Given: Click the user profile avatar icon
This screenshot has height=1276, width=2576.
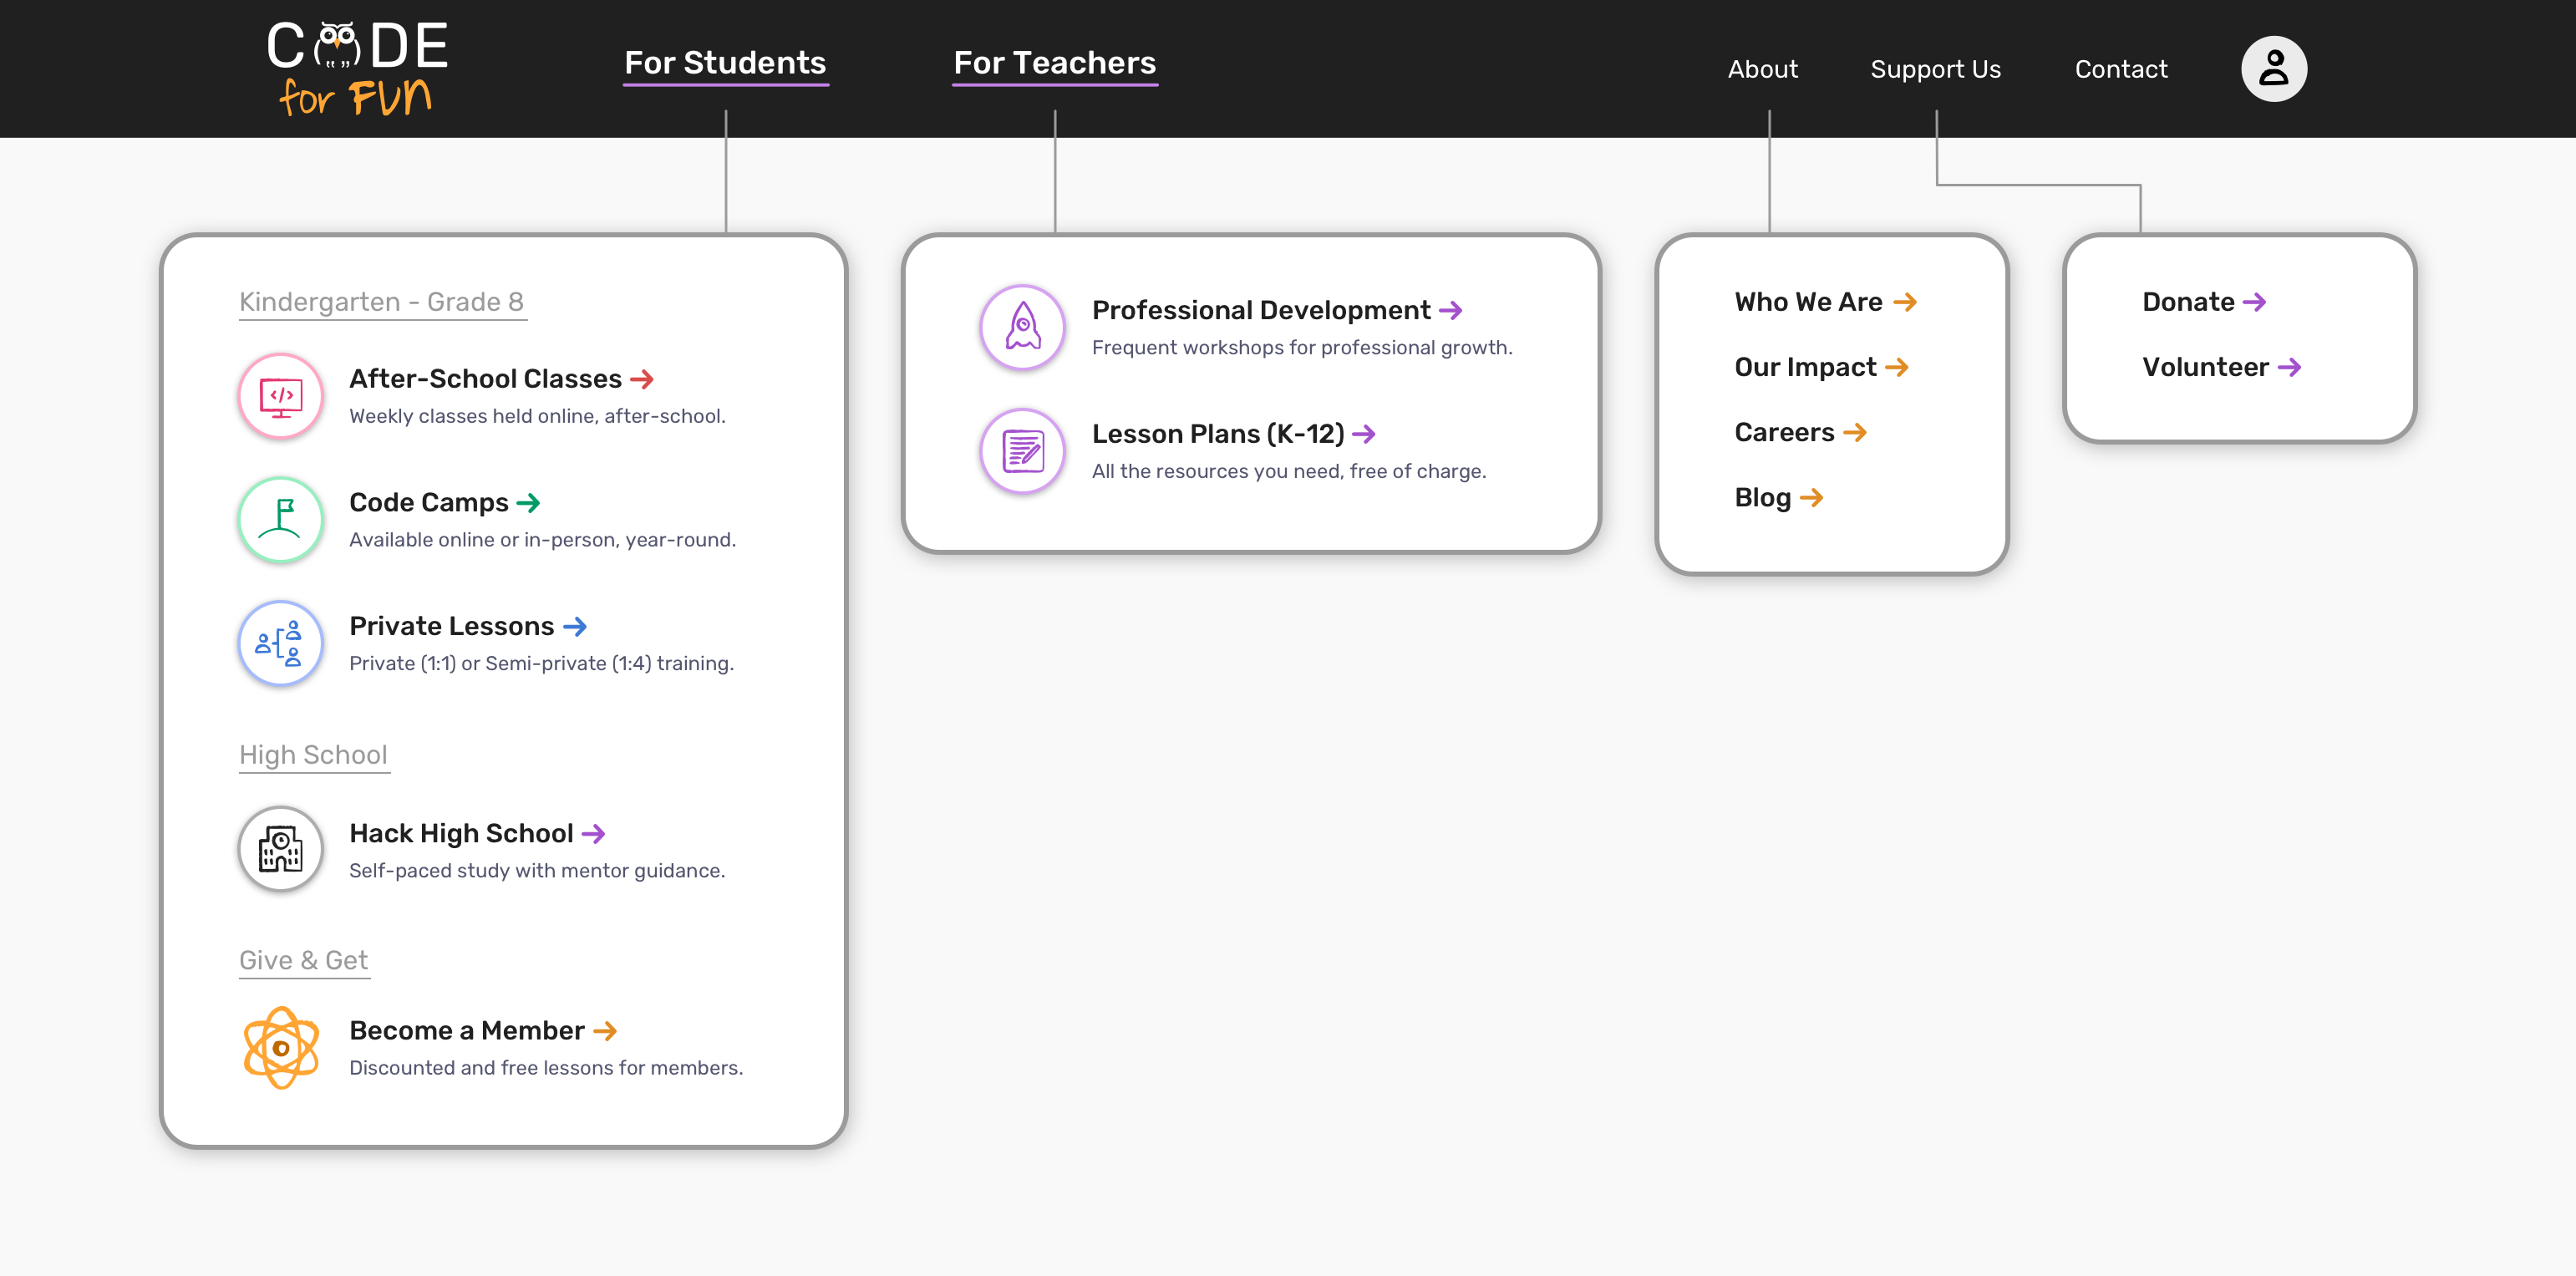Looking at the screenshot, I should point(2274,68).
